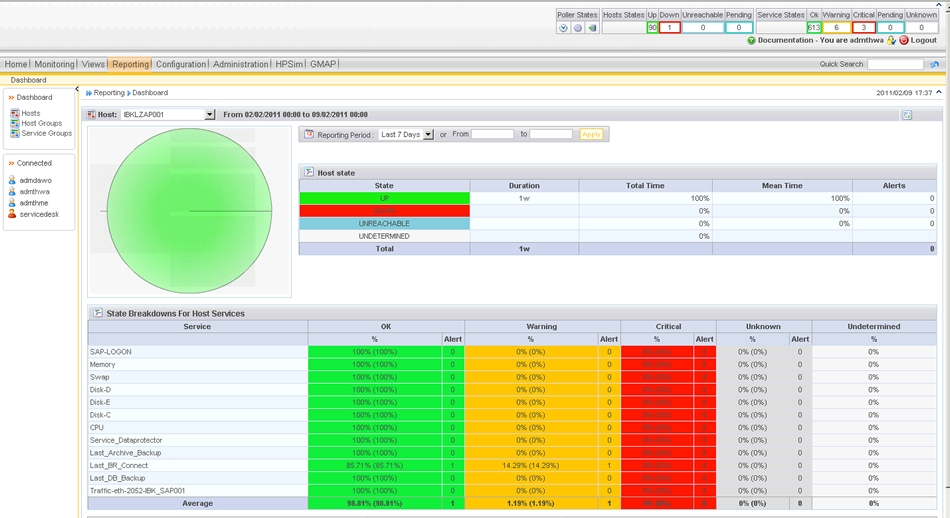Click the host icon beside Host label
Image resolution: width=950 pixels, height=518 pixels.
[91, 115]
